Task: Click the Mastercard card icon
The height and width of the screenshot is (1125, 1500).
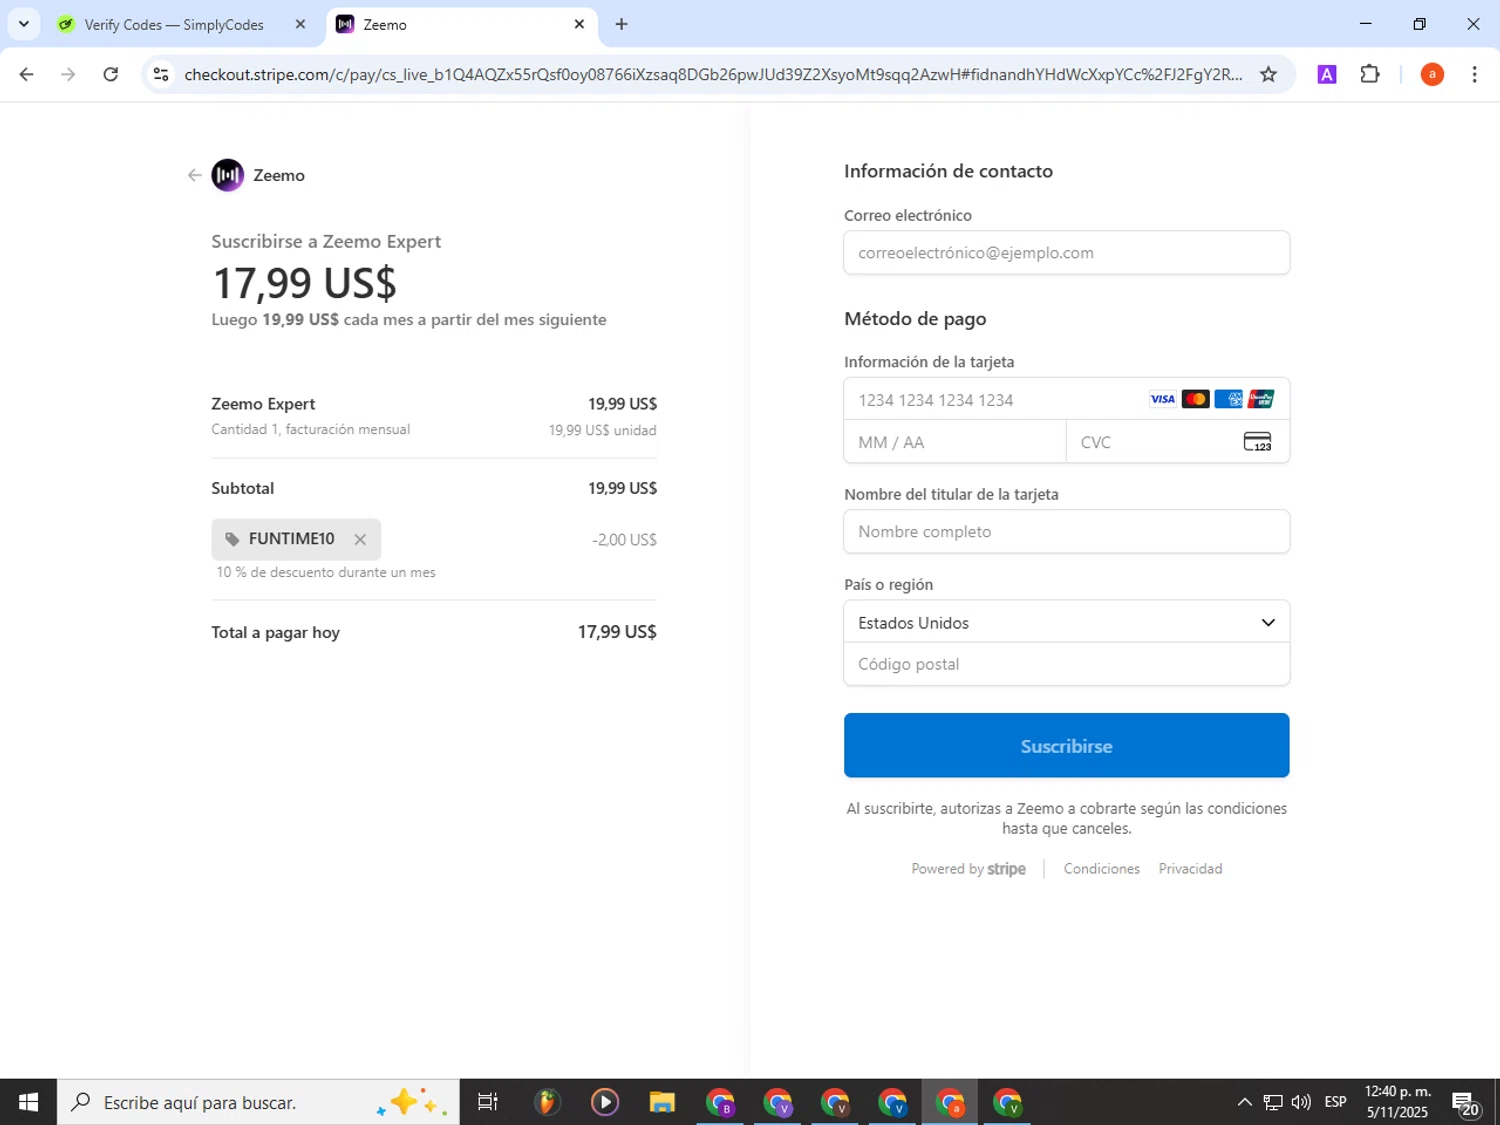Action: [1195, 399]
